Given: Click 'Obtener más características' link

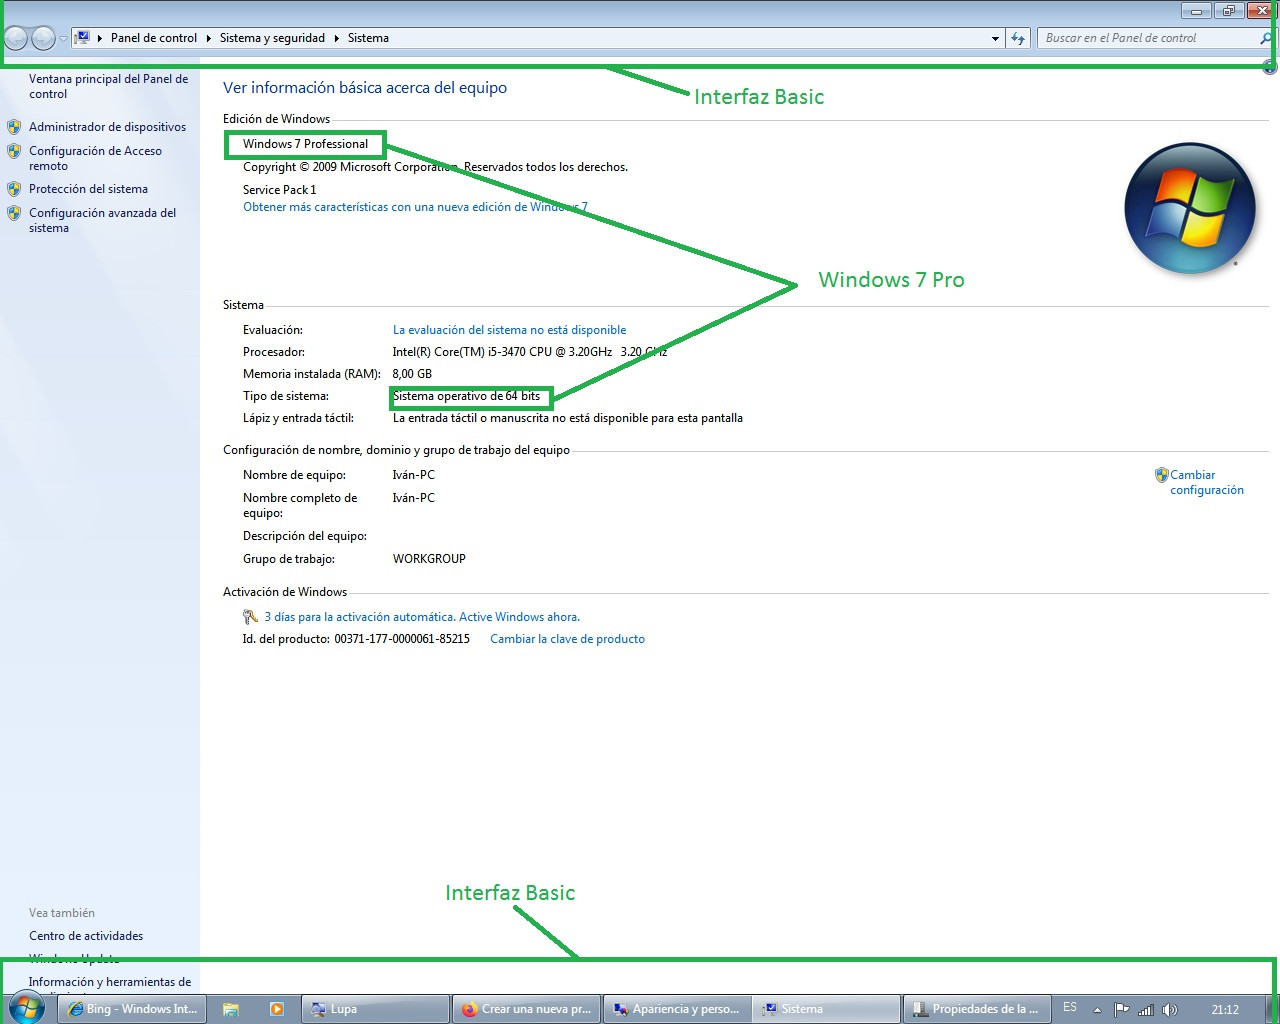Looking at the screenshot, I should [x=415, y=207].
